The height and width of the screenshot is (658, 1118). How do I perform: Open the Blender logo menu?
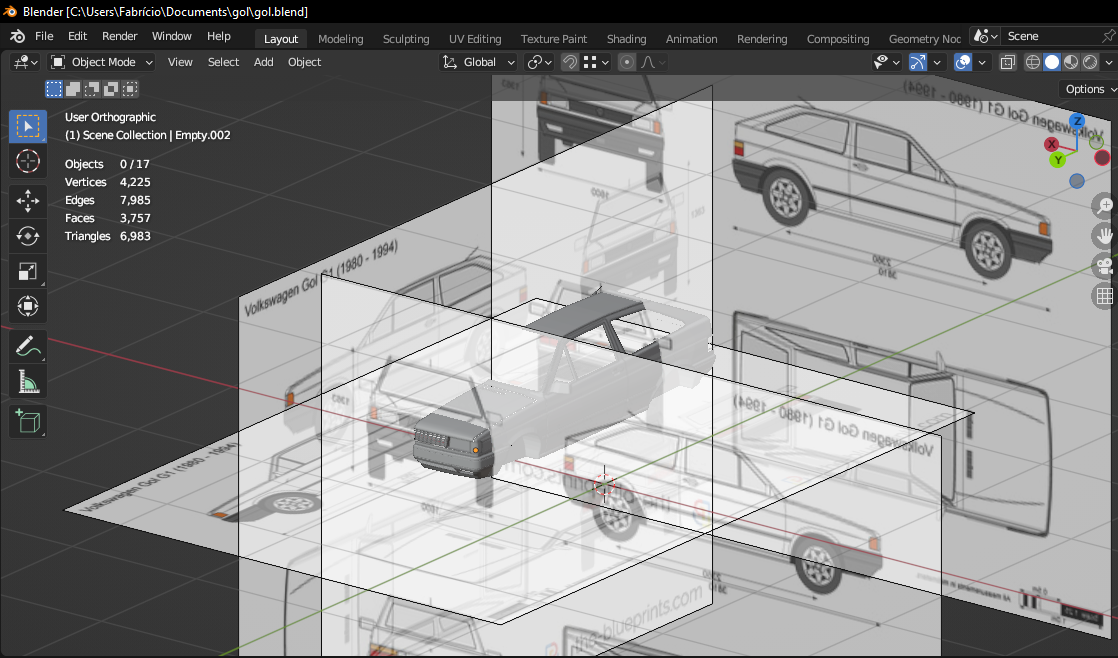[18, 36]
